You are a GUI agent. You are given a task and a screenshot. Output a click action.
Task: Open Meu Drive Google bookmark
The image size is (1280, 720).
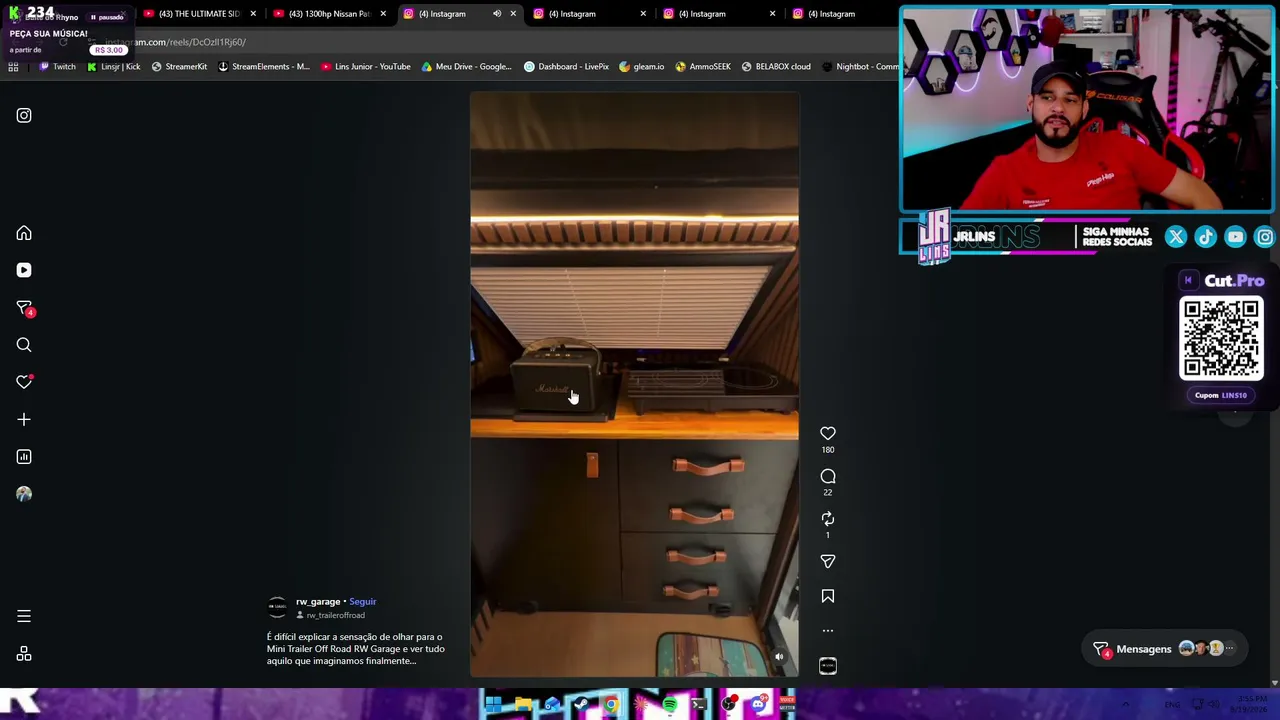click(466, 67)
